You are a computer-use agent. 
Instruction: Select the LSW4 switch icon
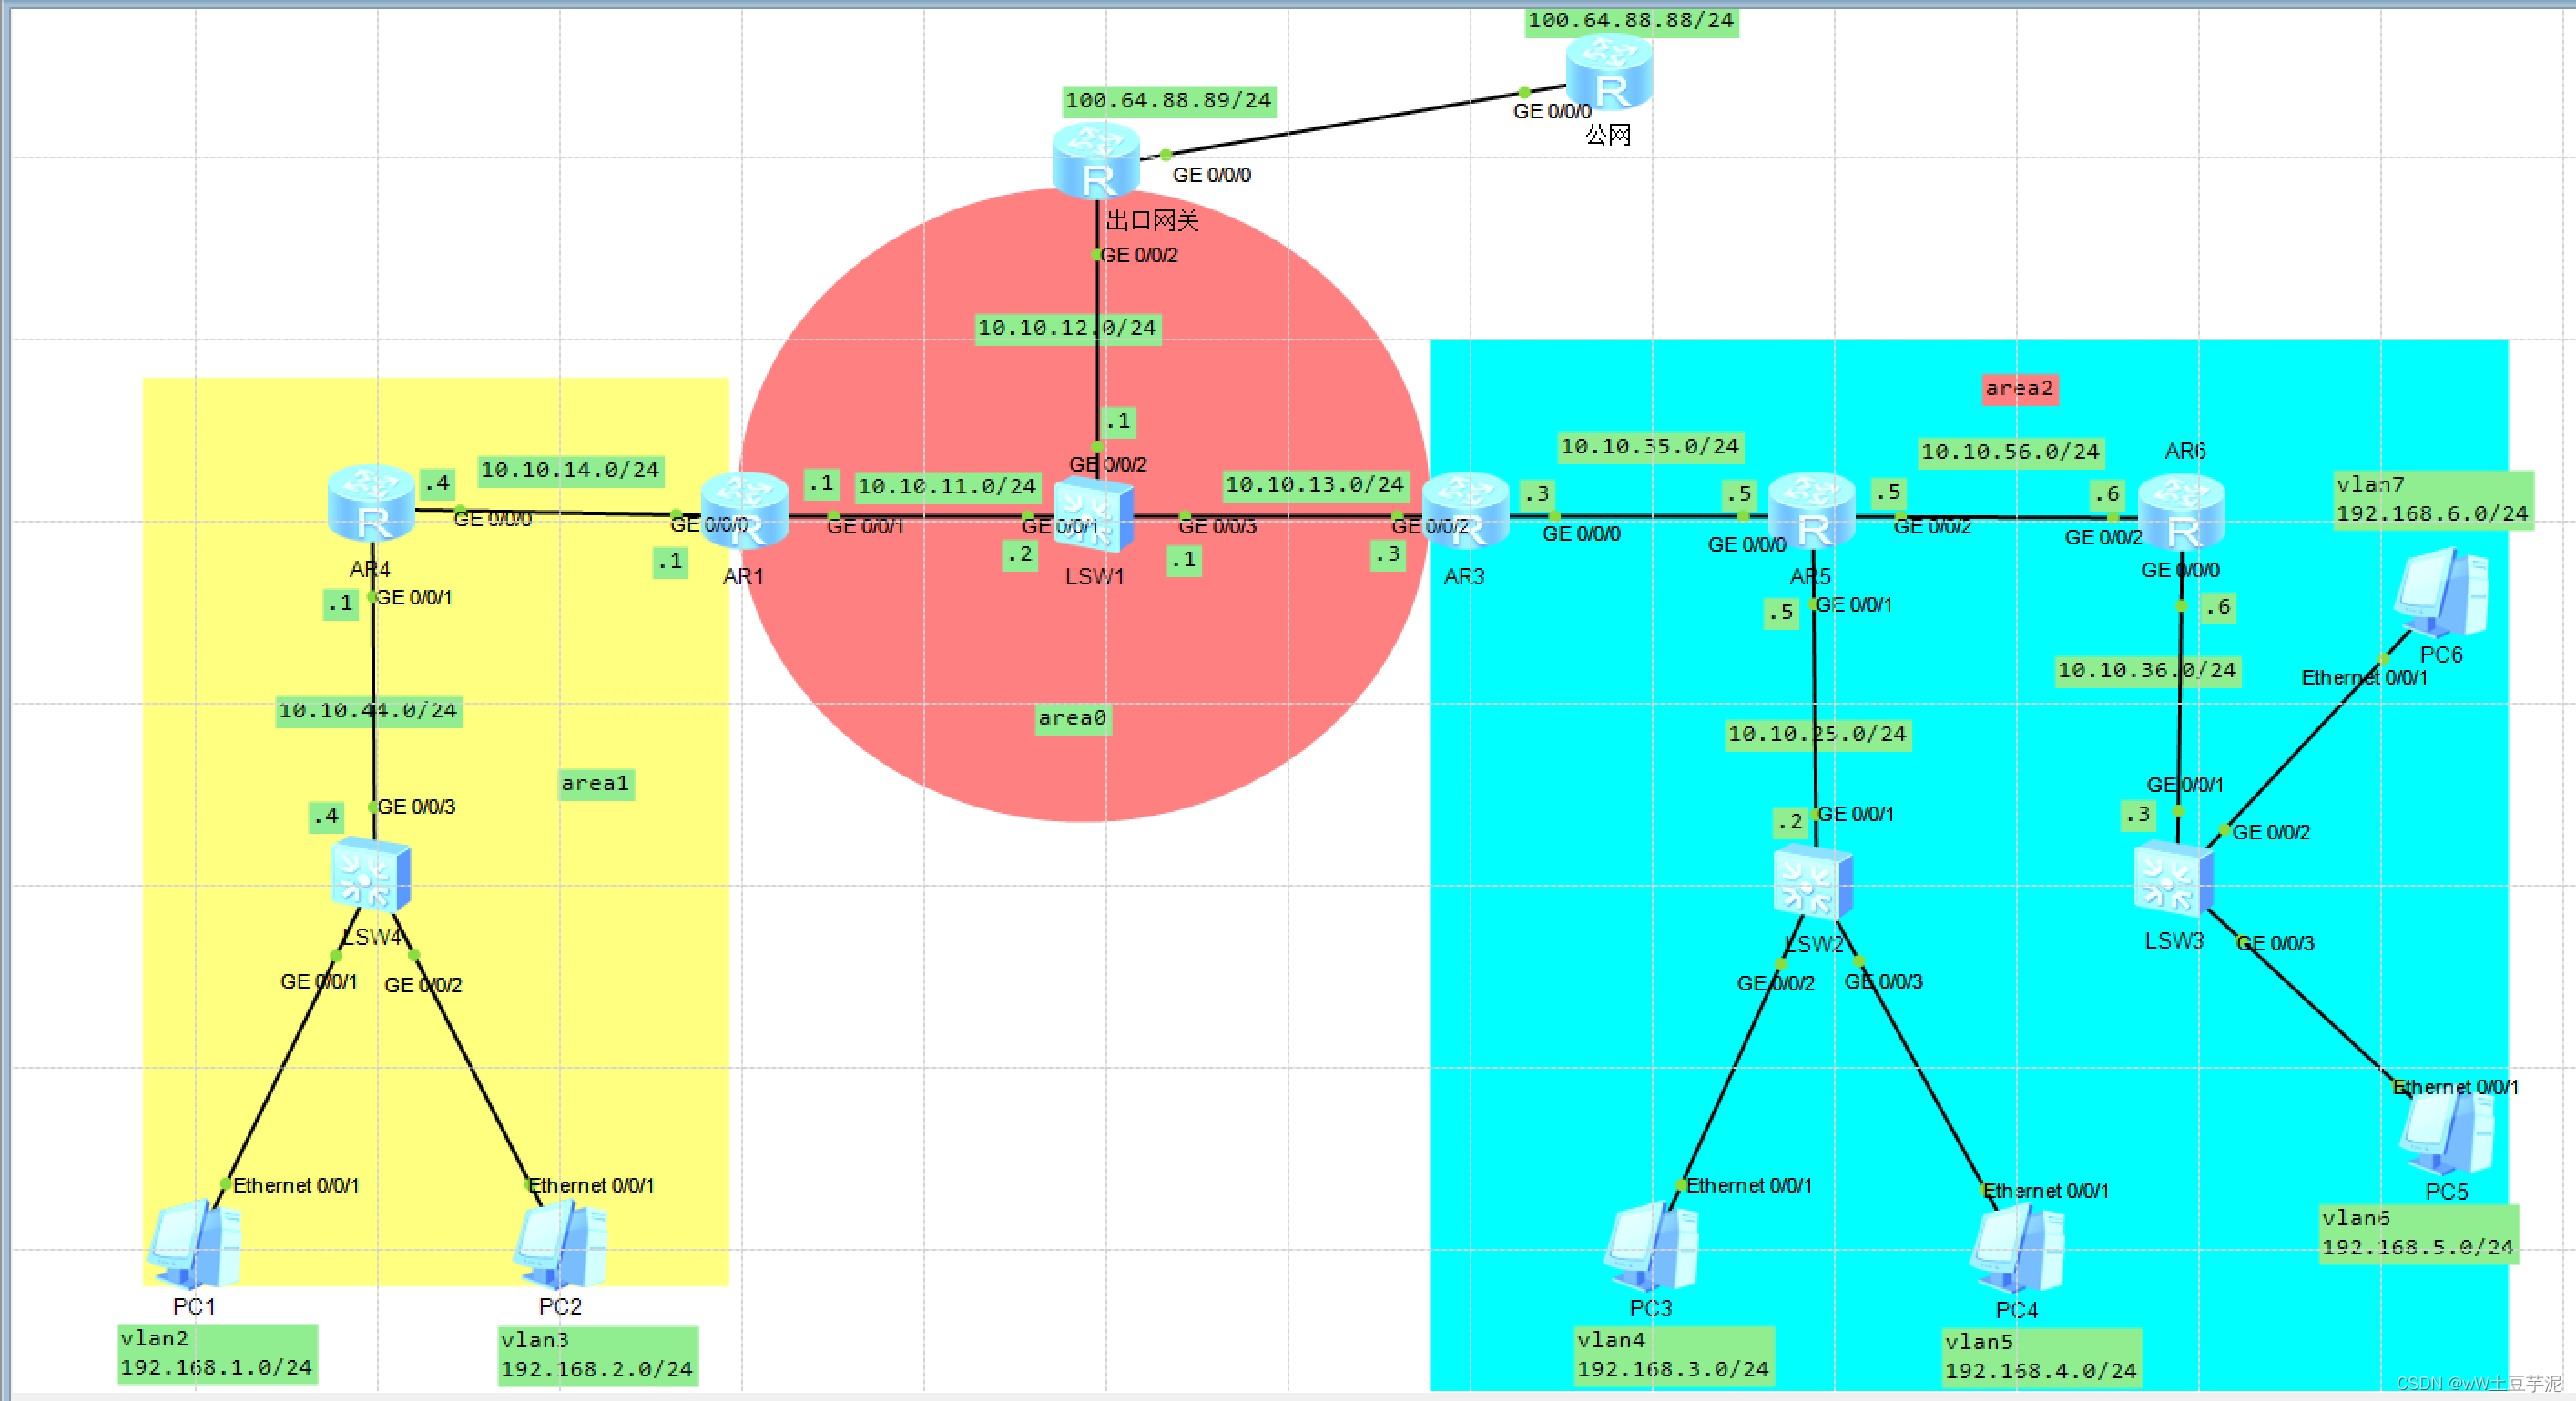pos(371,875)
